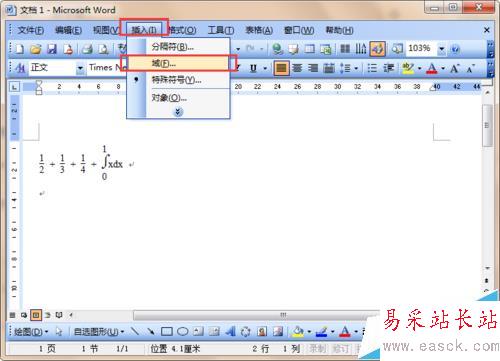The height and width of the screenshot is (361, 500).
Task: Insert Clip Art from Drawing toolbar
Action: click(x=262, y=331)
